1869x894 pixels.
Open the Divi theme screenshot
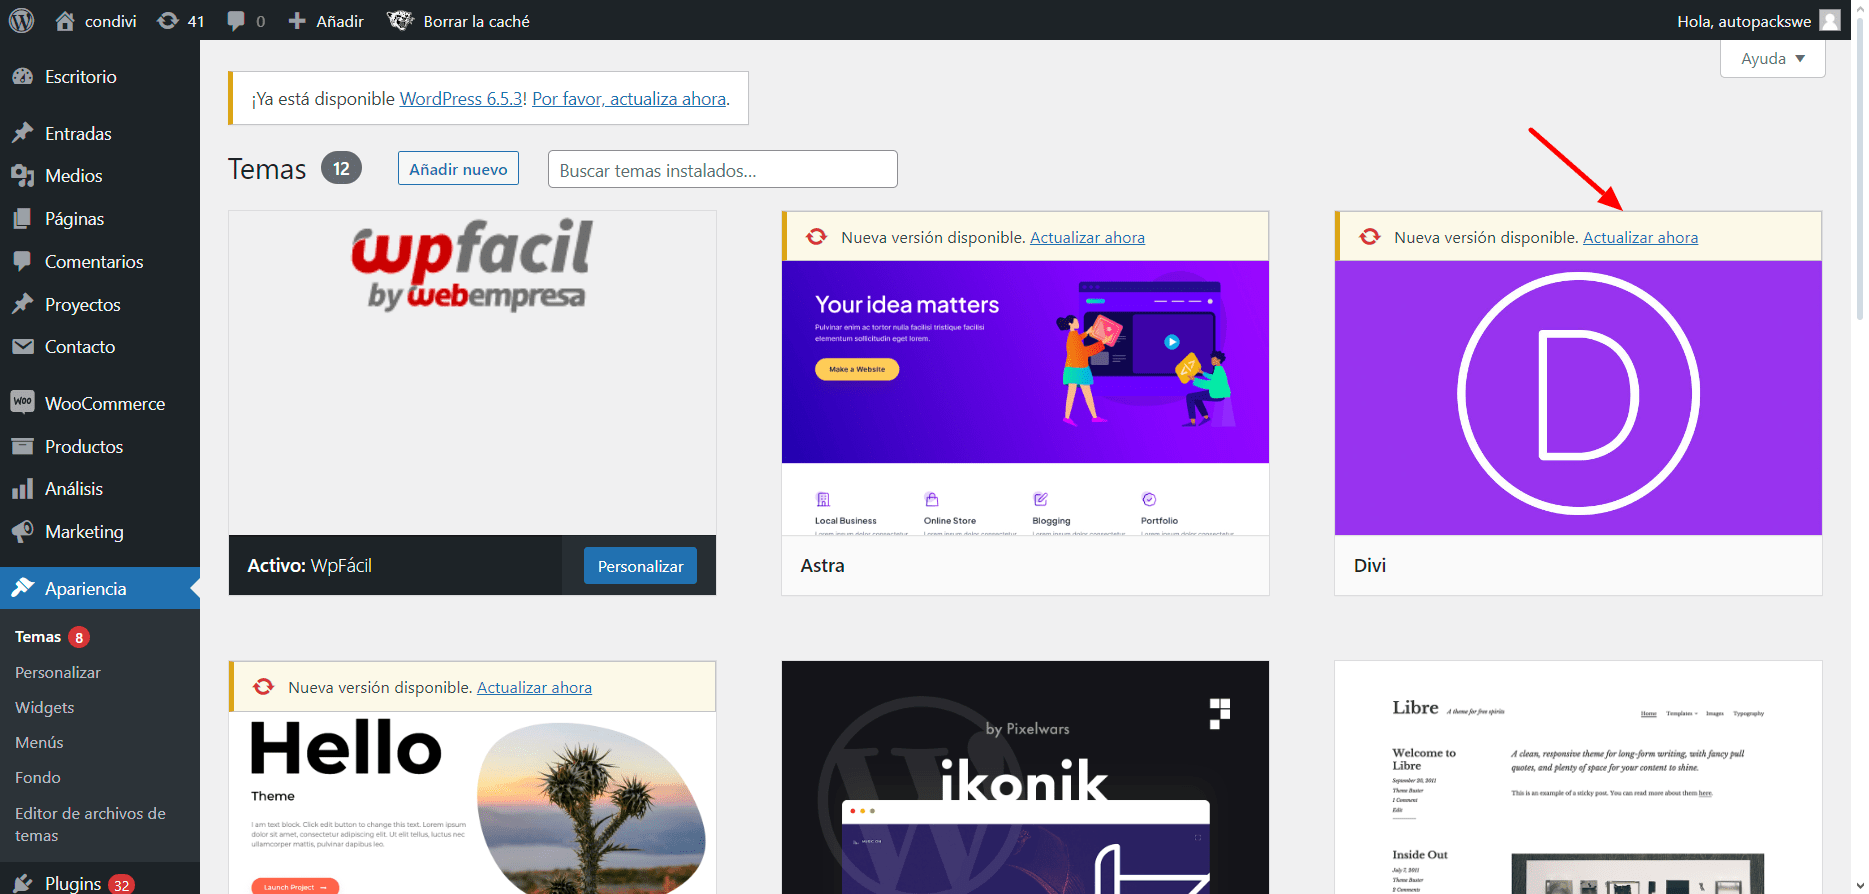[1578, 398]
